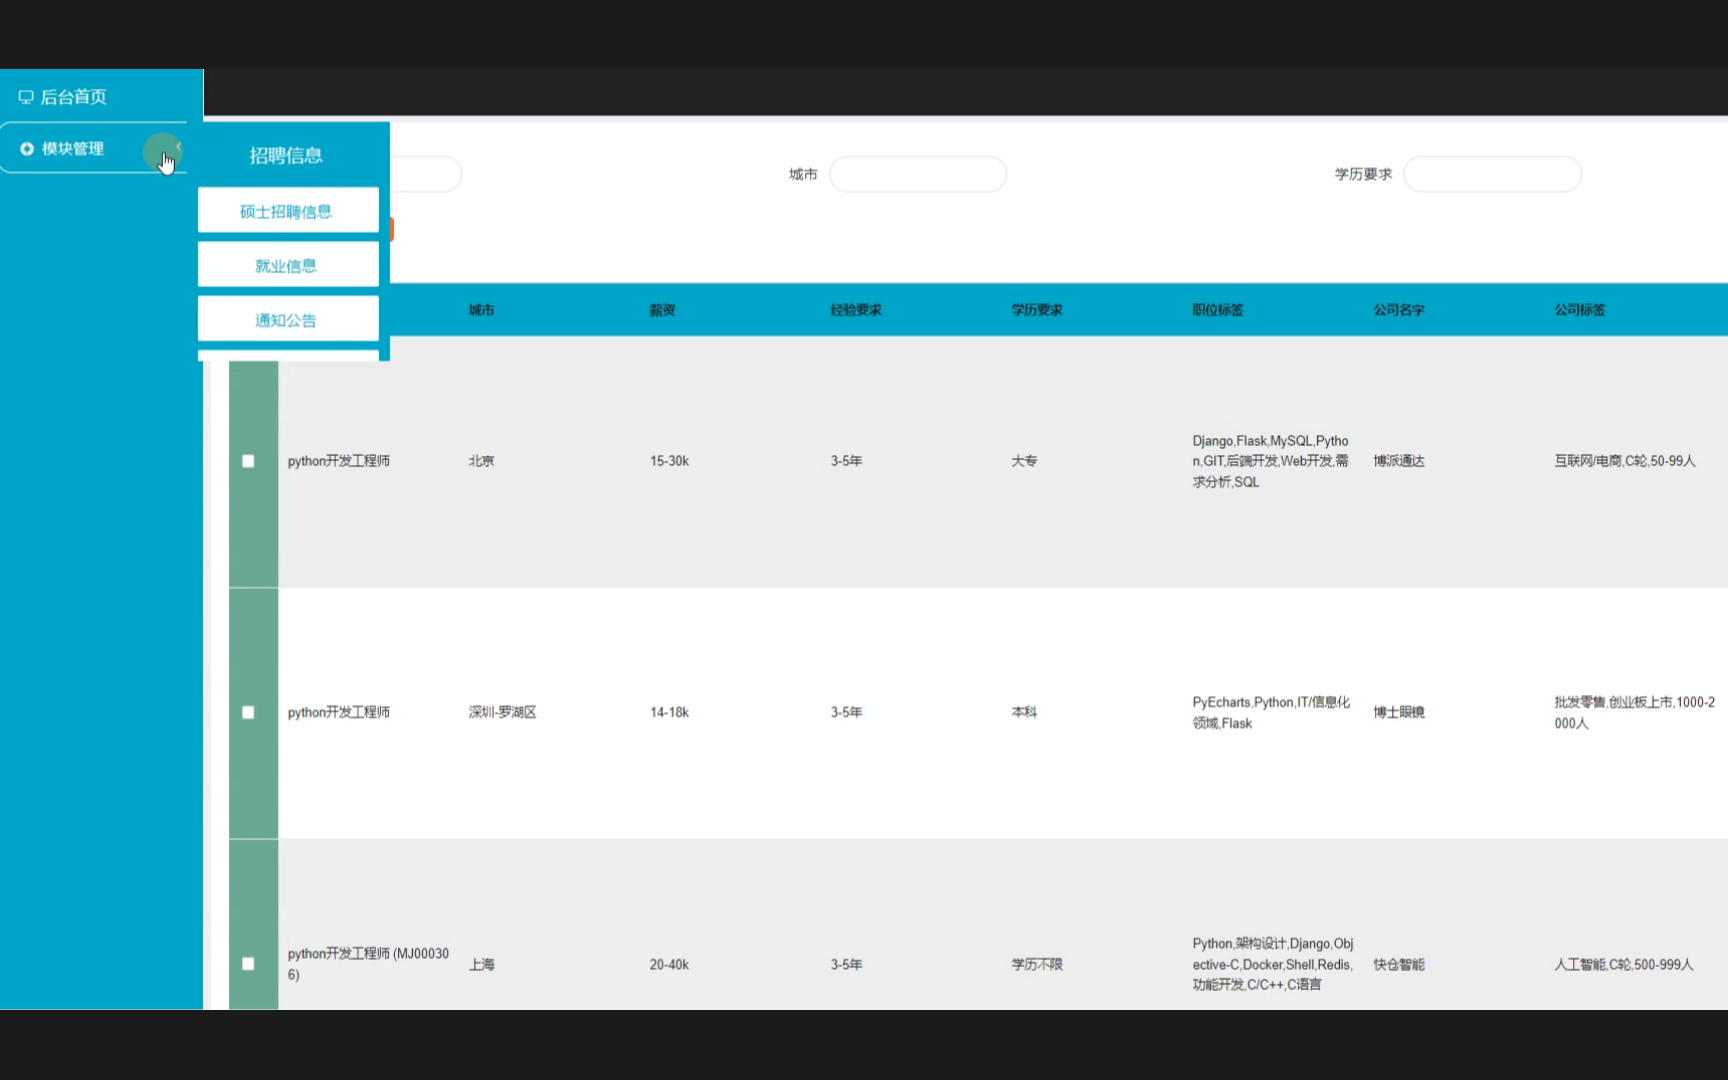Image resolution: width=1728 pixels, height=1080 pixels.
Task: Select 硕士招聘信息 in the submenu
Action: coord(288,211)
